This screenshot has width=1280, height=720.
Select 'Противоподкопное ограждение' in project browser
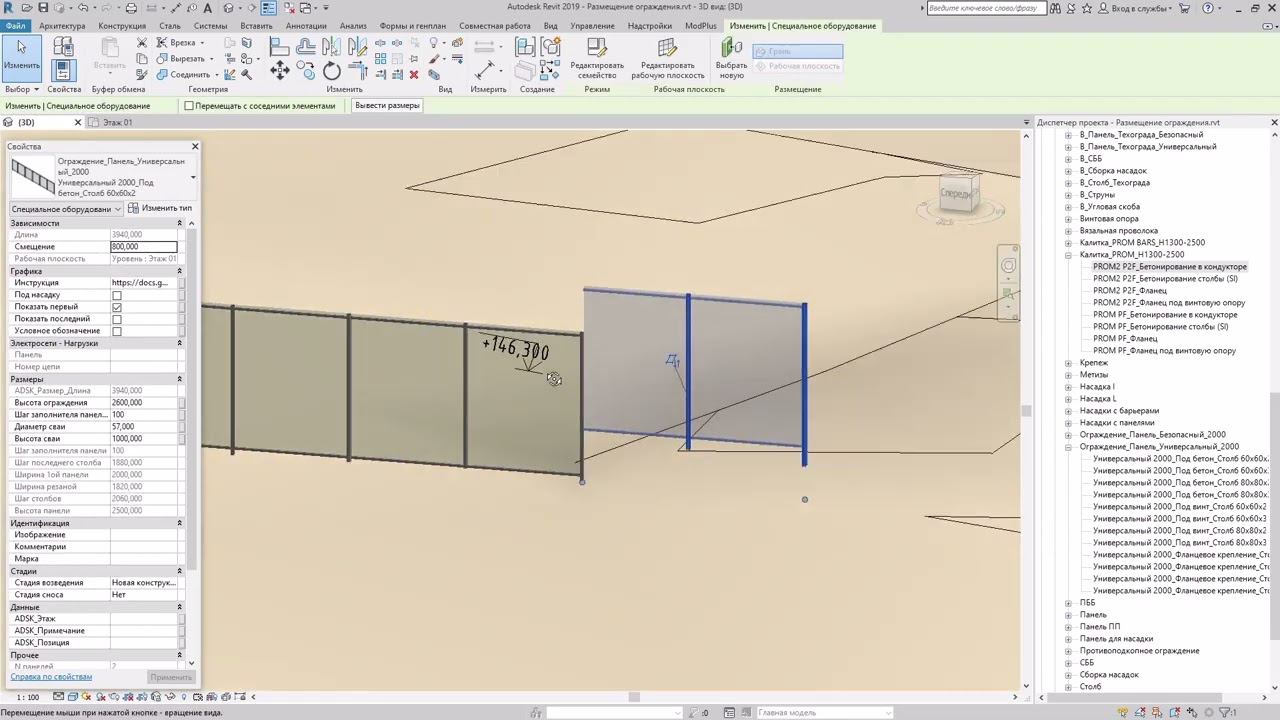point(1139,651)
